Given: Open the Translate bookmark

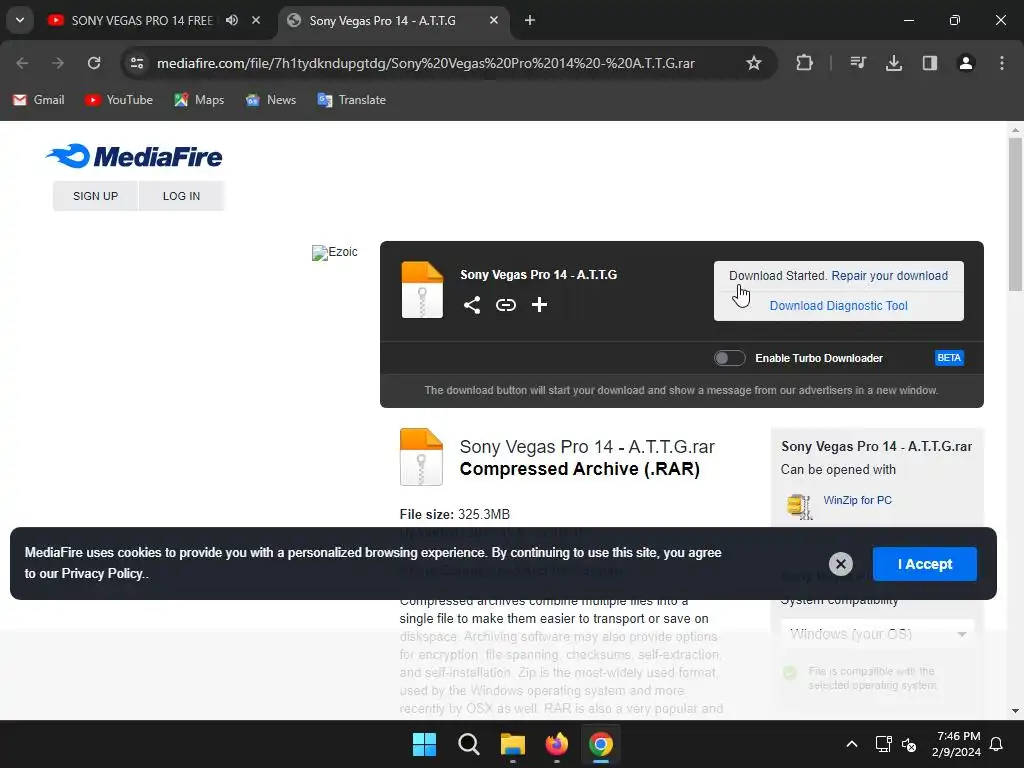Looking at the screenshot, I should tap(351, 100).
